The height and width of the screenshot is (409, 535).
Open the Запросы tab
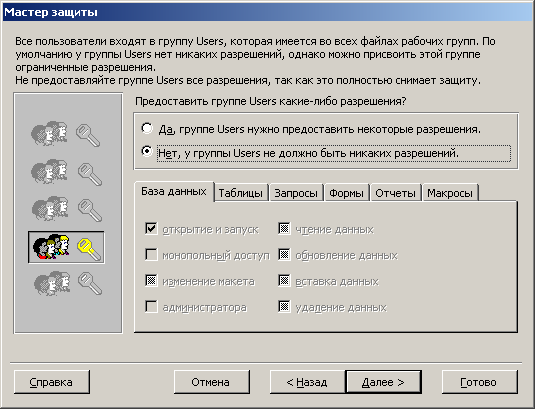tap(296, 193)
